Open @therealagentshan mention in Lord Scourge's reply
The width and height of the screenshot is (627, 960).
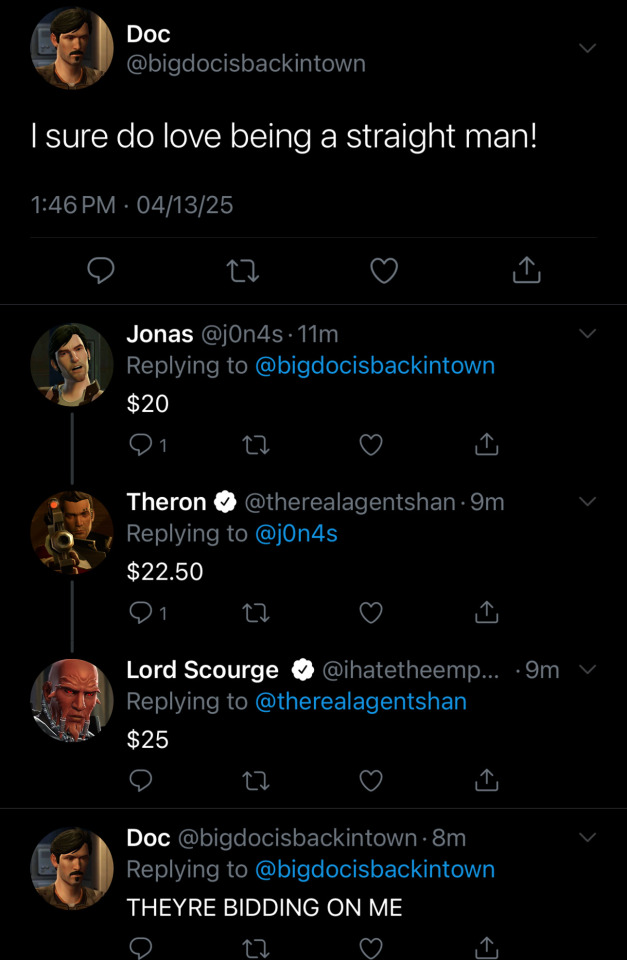[x=361, y=702]
